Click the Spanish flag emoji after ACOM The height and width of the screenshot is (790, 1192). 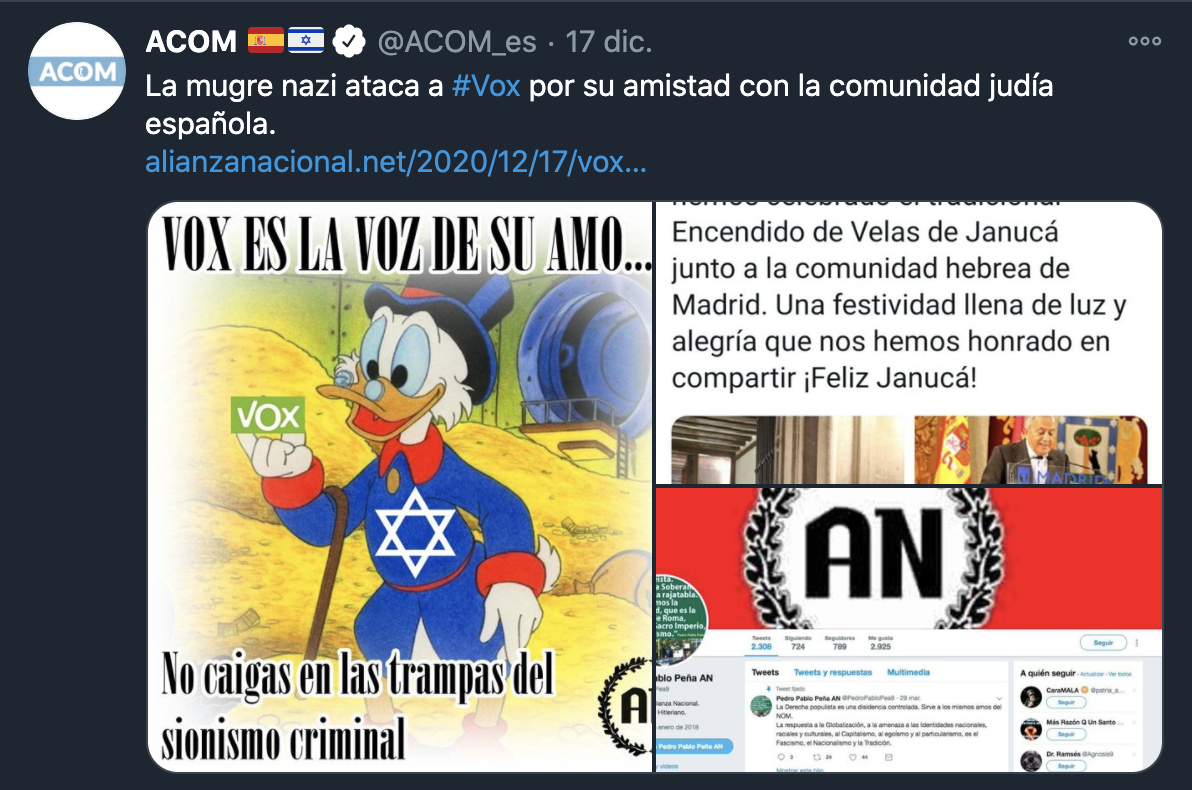pyautogui.click(x=265, y=40)
